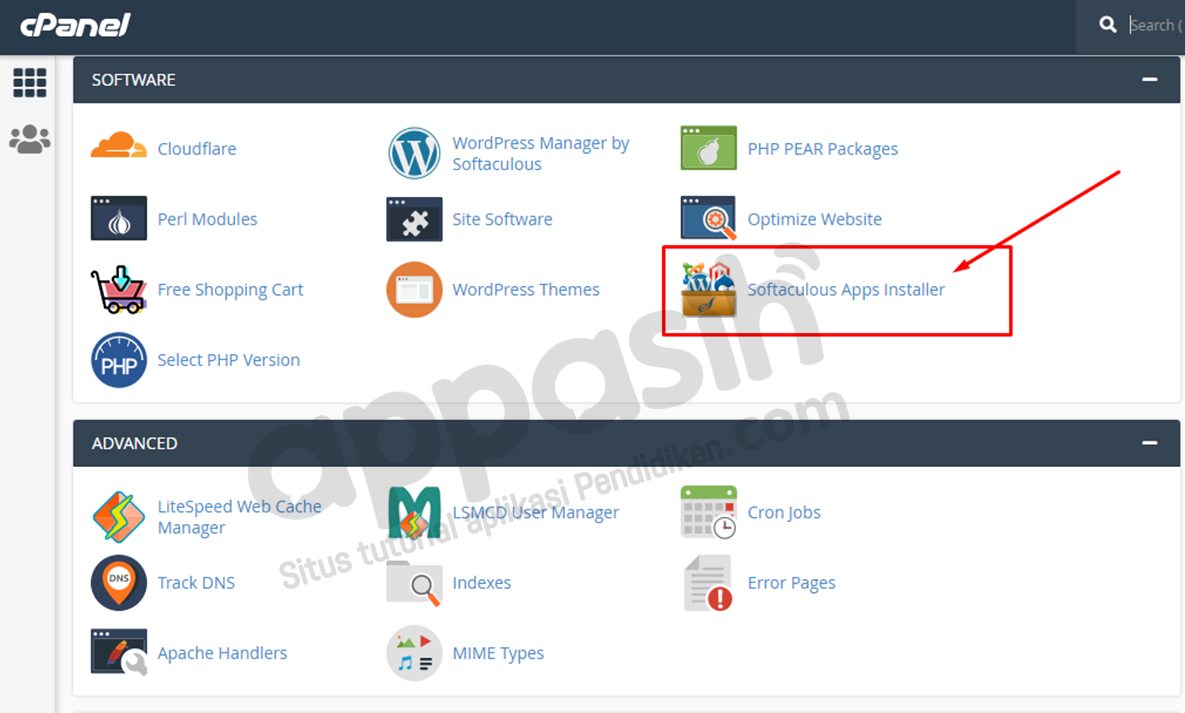The image size is (1185, 713).
Task: Open User Manager people icon in sidebar
Action: 29,139
